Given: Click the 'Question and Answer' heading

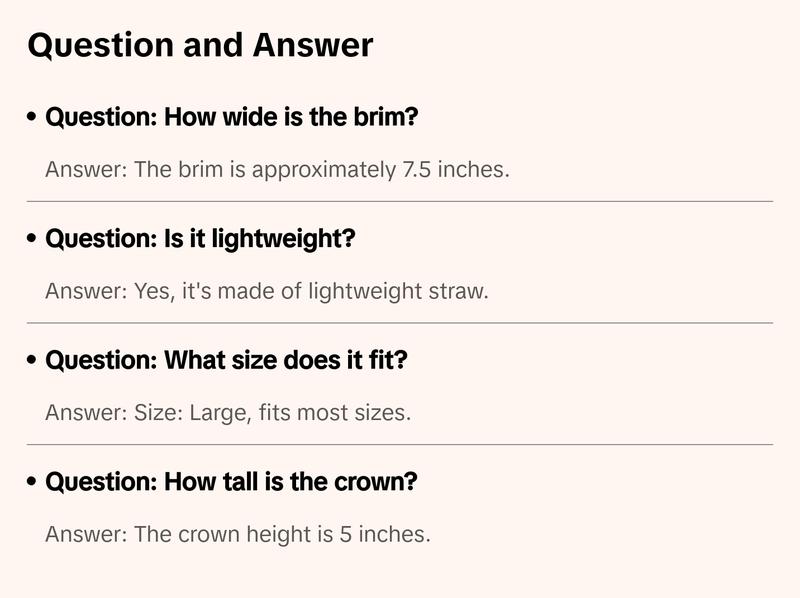Looking at the screenshot, I should pyautogui.click(x=200, y=45).
